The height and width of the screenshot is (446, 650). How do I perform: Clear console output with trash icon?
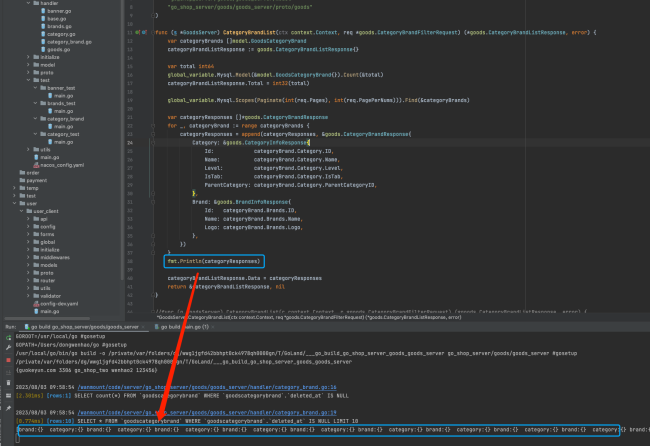pyautogui.click(x=8, y=383)
